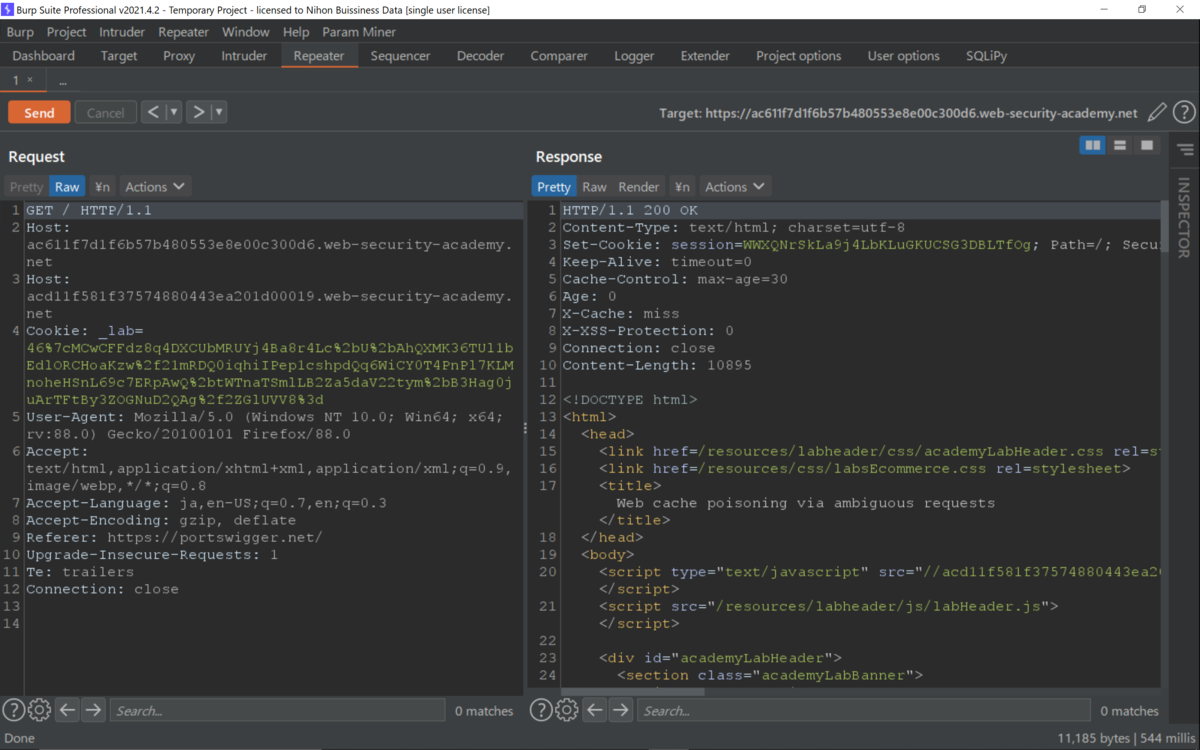
Task: Switch to the User options tab
Action: pyautogui.click(x=904, y=56)
